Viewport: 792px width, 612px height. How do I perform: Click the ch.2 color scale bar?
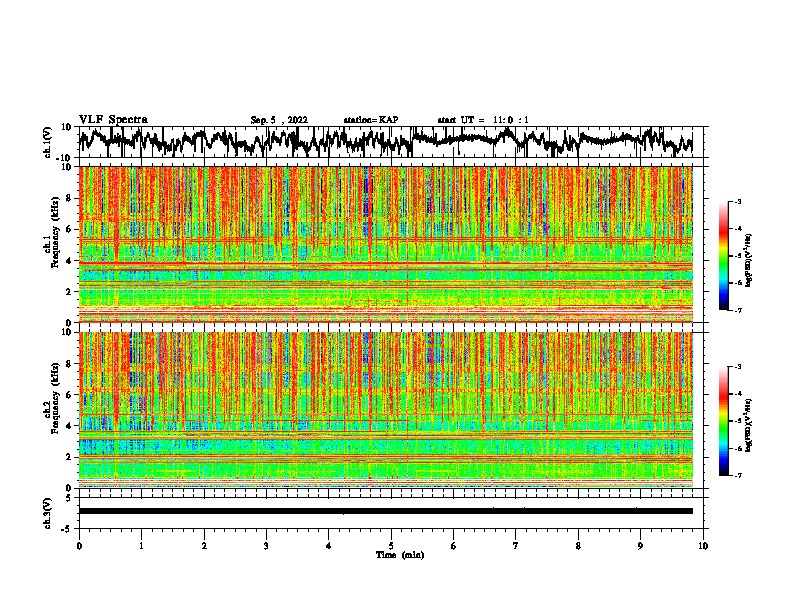pyautogui.click(x=724, y=421)
